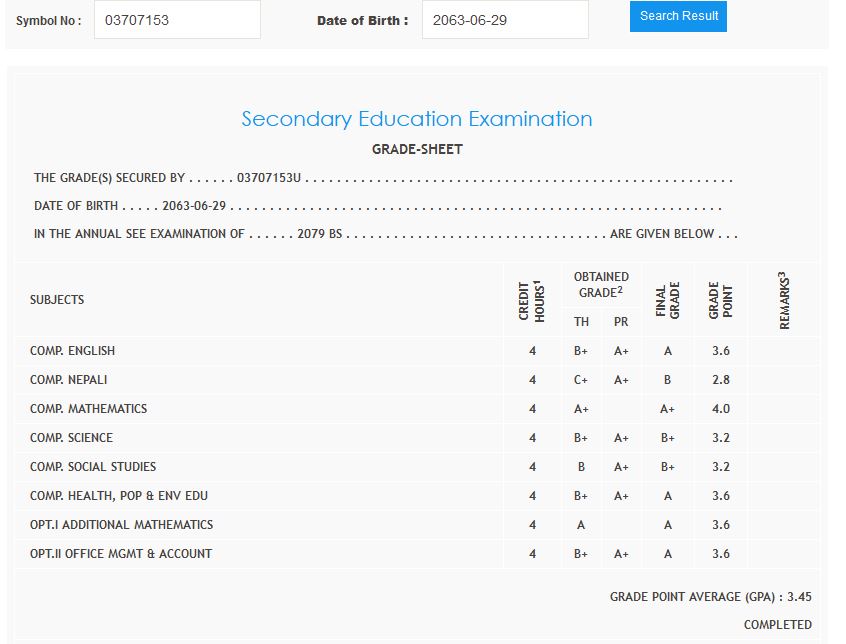Click the CREDIT HOURS column header

[x=532, y=300]
